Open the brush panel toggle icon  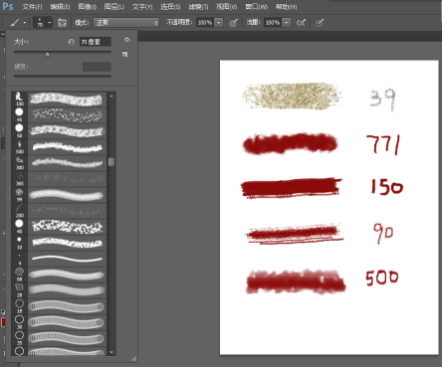[62, 23]
